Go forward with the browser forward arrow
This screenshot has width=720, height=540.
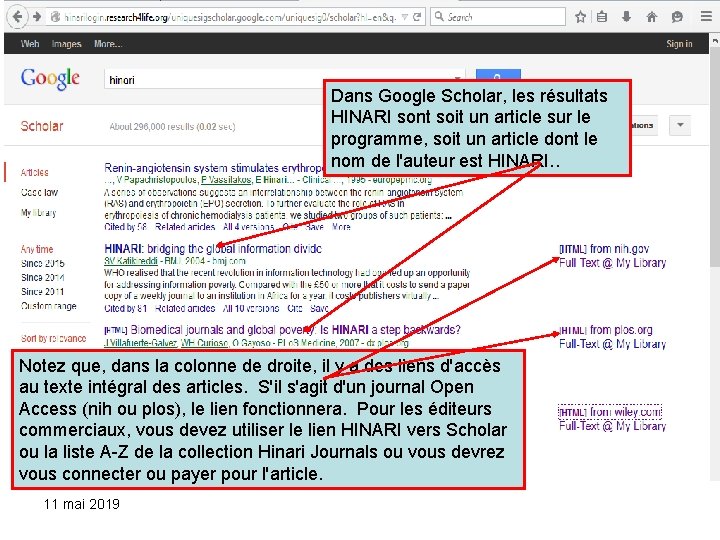click(37, 17)
